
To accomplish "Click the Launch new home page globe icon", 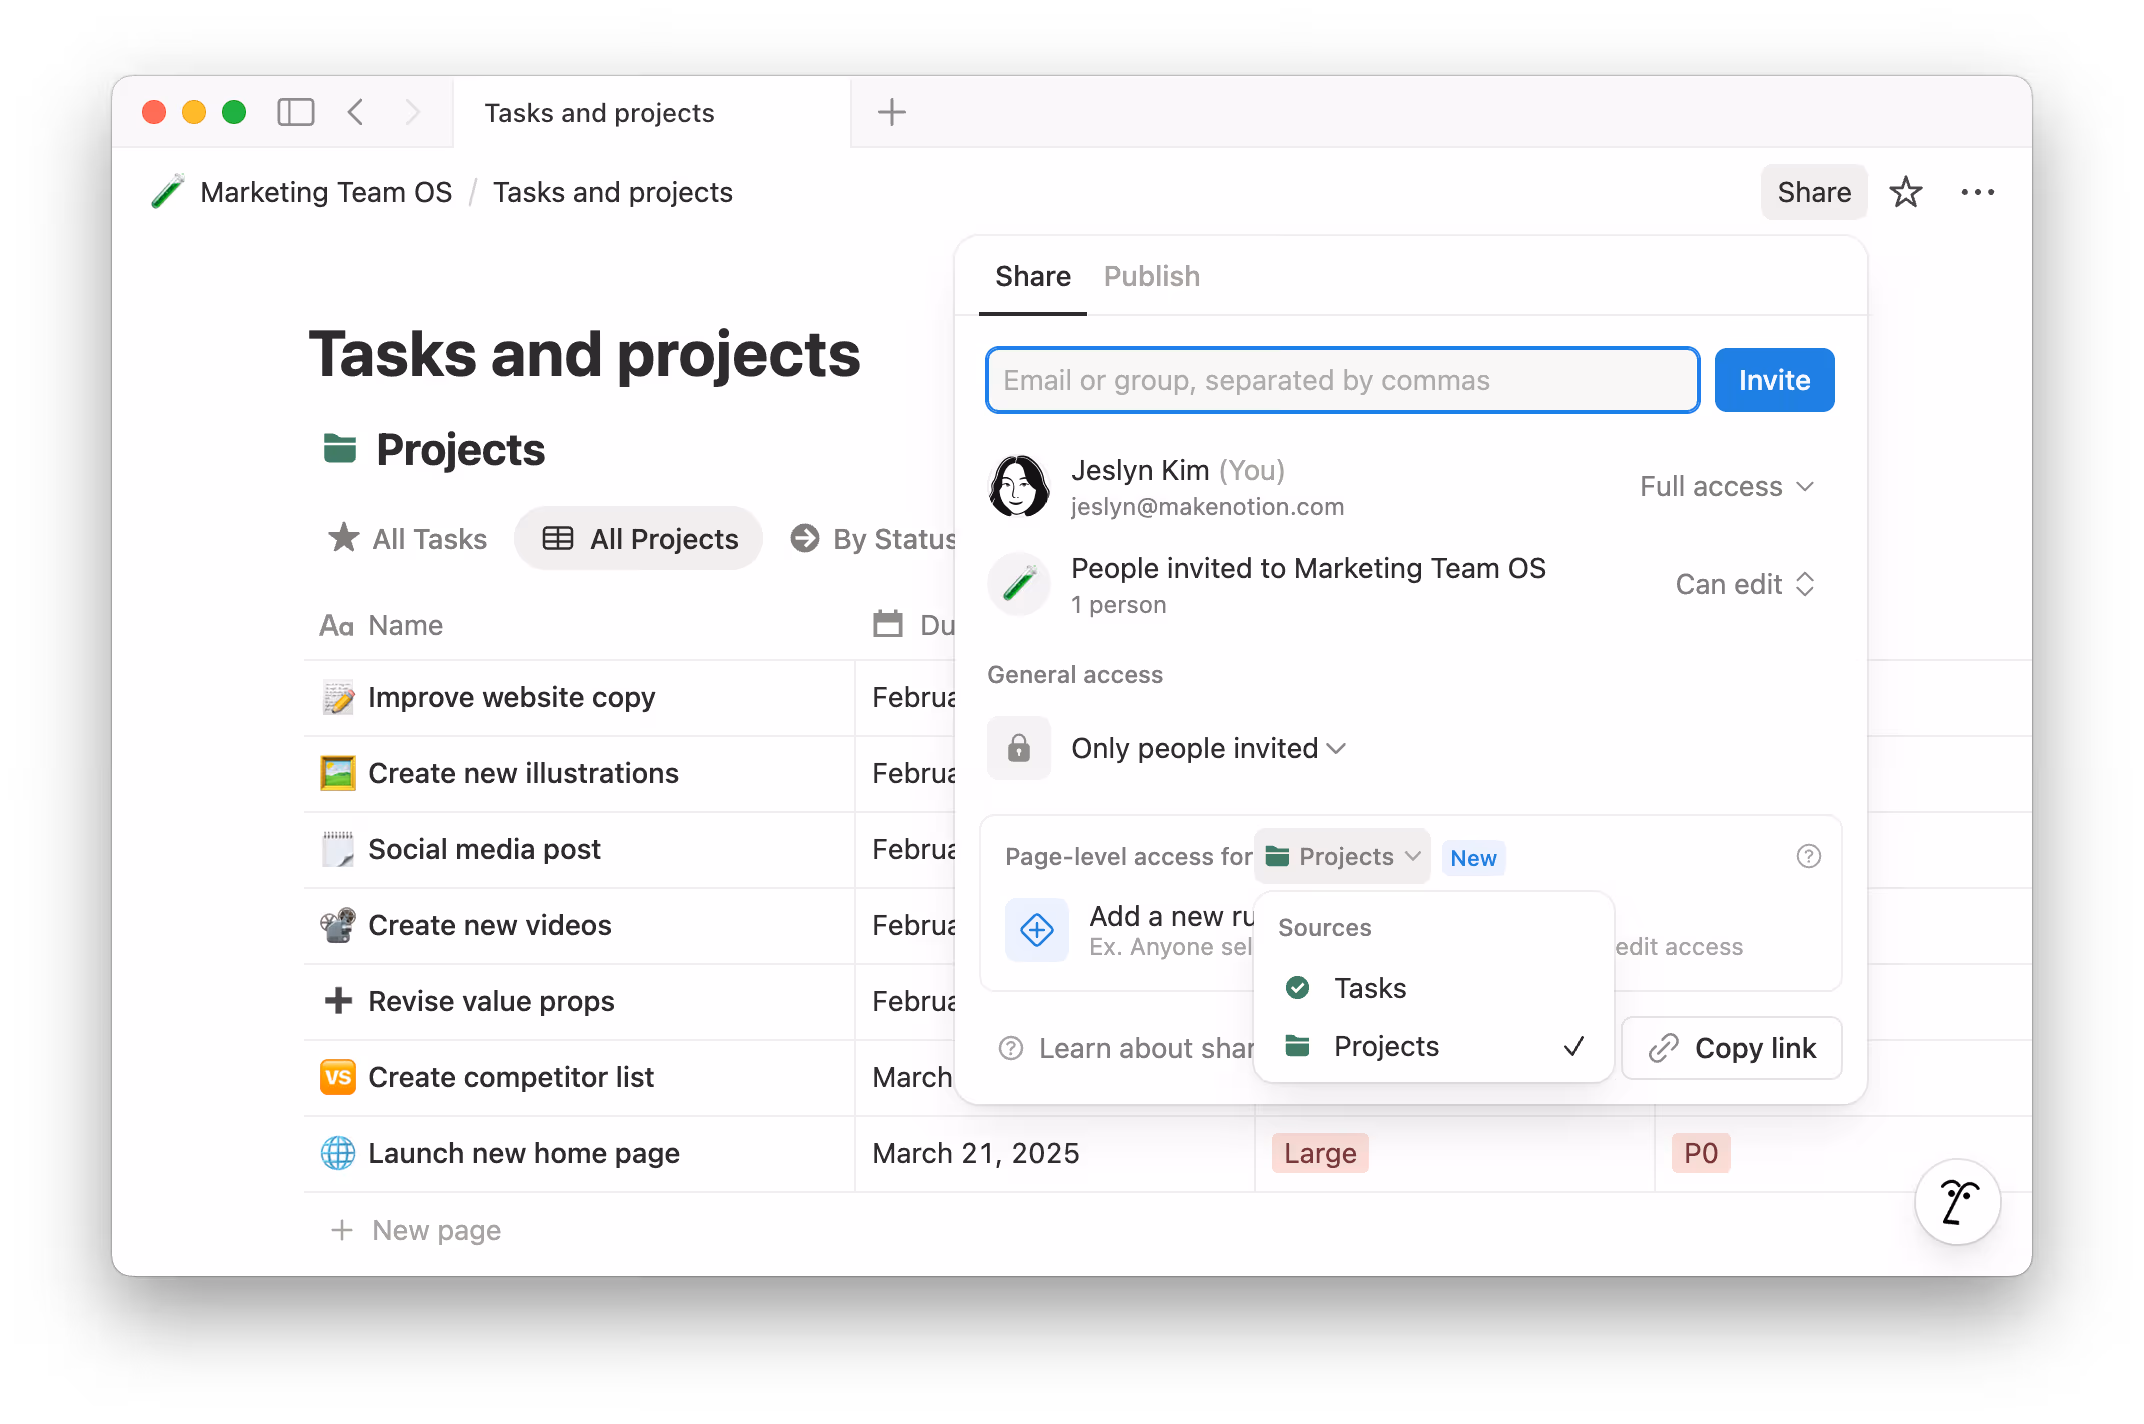I will (x=338, y=1153).
